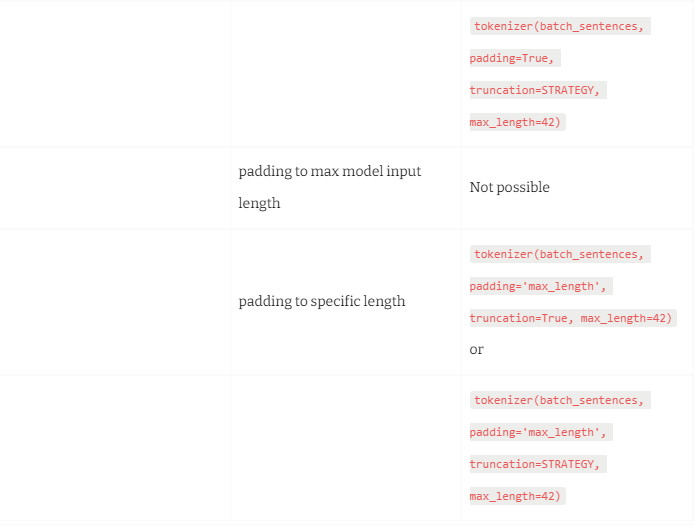Image resolution: width=696 pixels, height=530 pixels.
Task: Click the word "length" below "padding to max model input"
Action: (259, 203)
